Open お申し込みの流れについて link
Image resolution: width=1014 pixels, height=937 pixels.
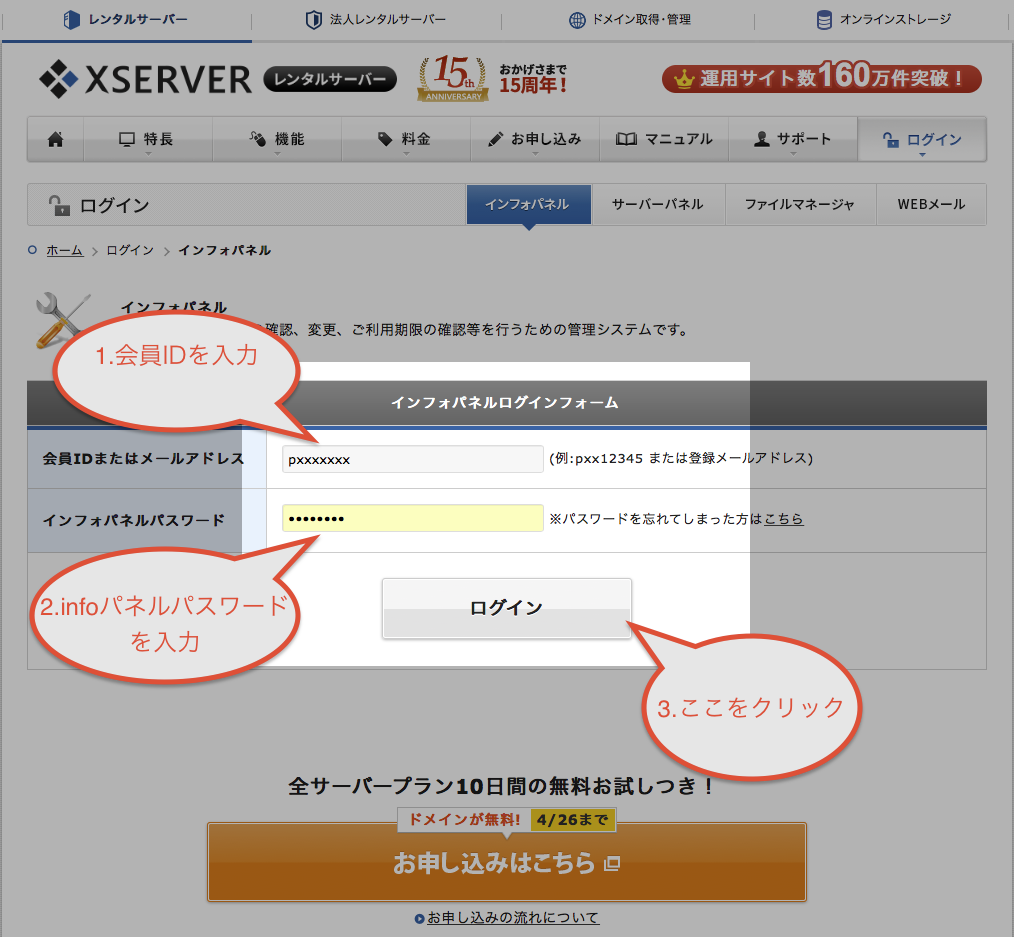tap(513, 918)
